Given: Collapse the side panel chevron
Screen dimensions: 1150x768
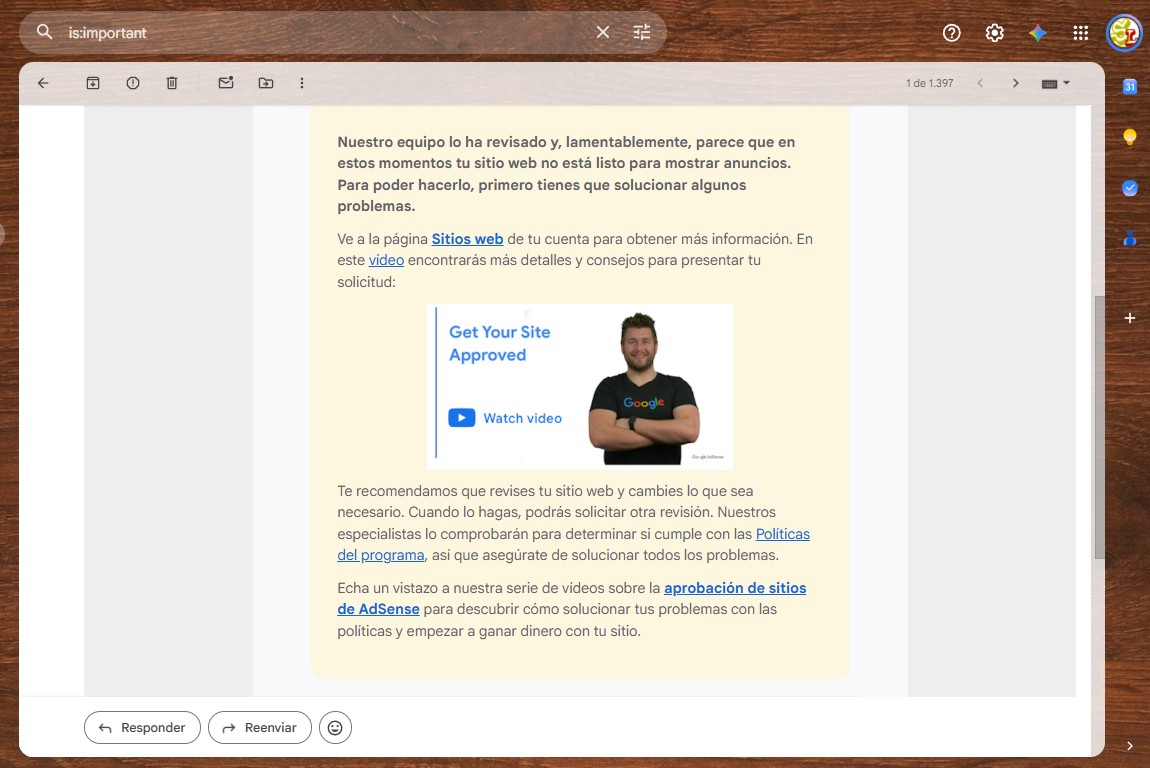Looking at the screenshot, I should [1129, 745].
